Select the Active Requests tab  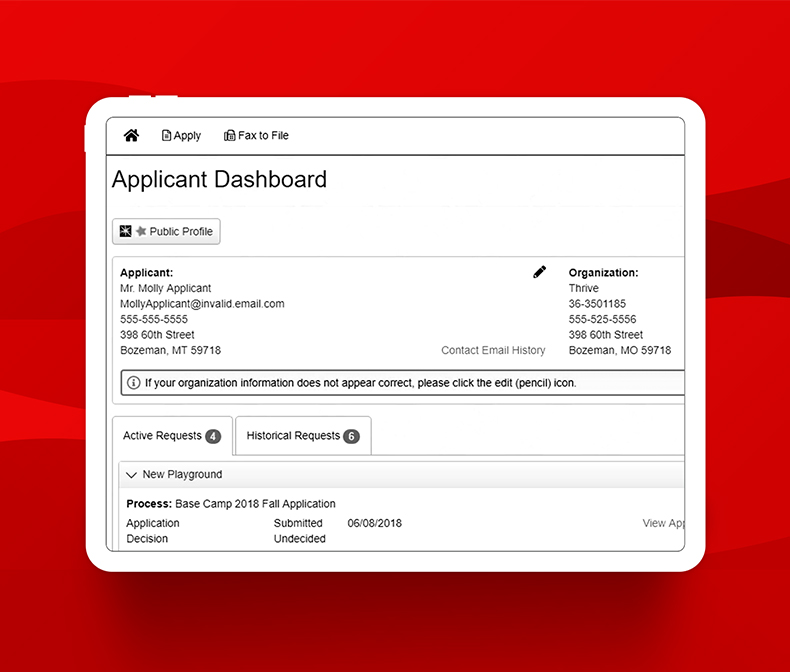162,436
